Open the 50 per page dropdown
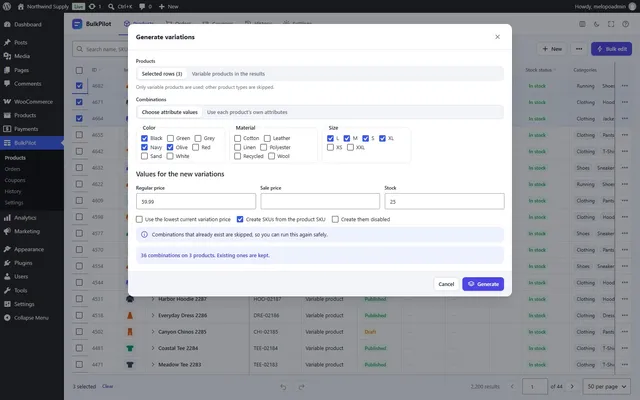 coord(607,387)
